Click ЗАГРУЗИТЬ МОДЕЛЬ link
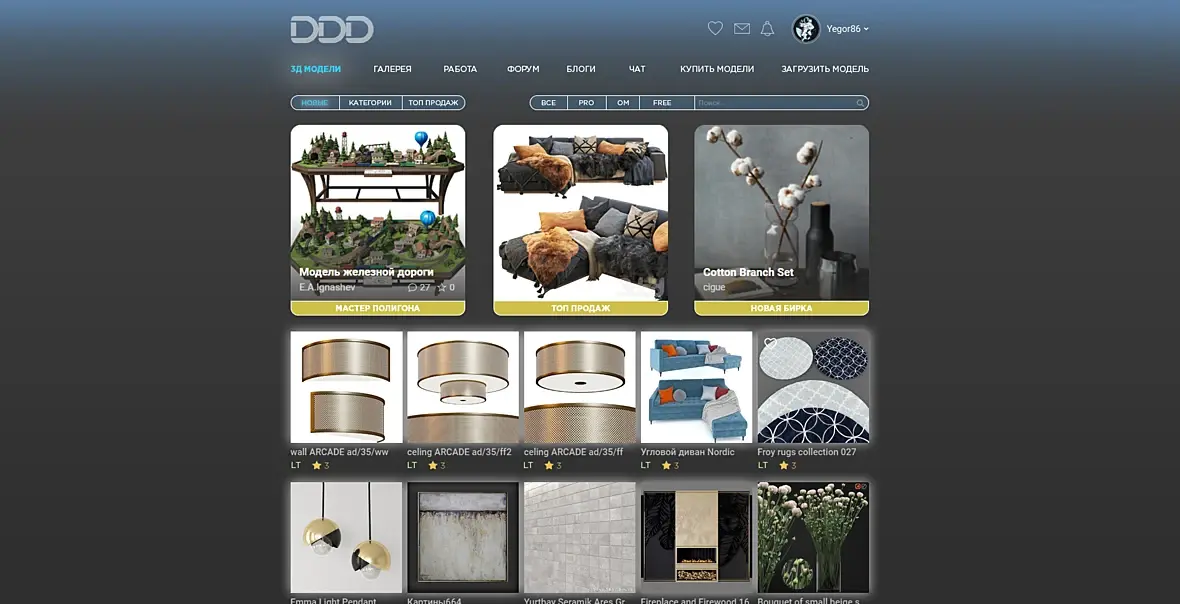Screen dimensions: 1180x604 [x=825, y=68]
